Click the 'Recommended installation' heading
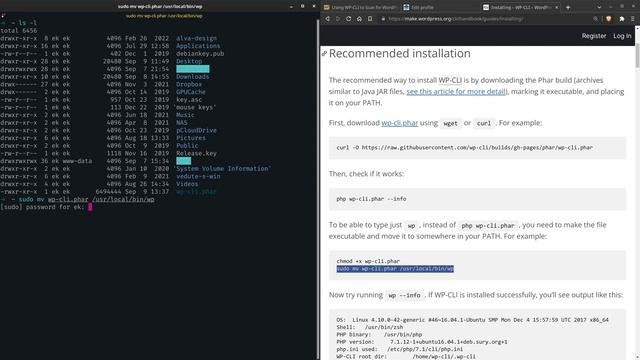The height and width of the screenshot is (360, 640). click(x=400, y=53)
